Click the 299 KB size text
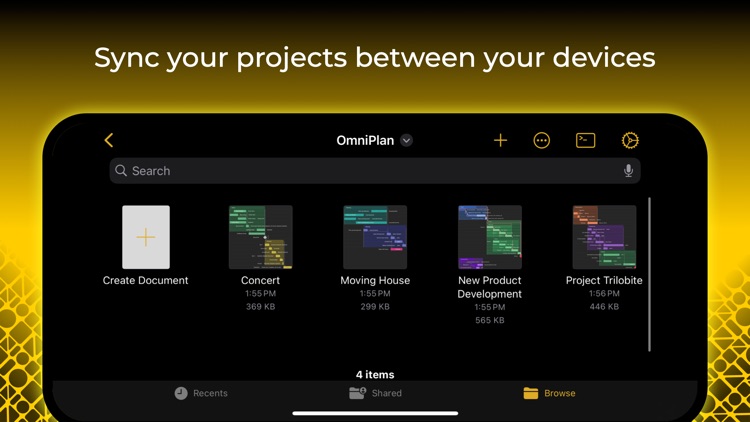 [375, 307]
